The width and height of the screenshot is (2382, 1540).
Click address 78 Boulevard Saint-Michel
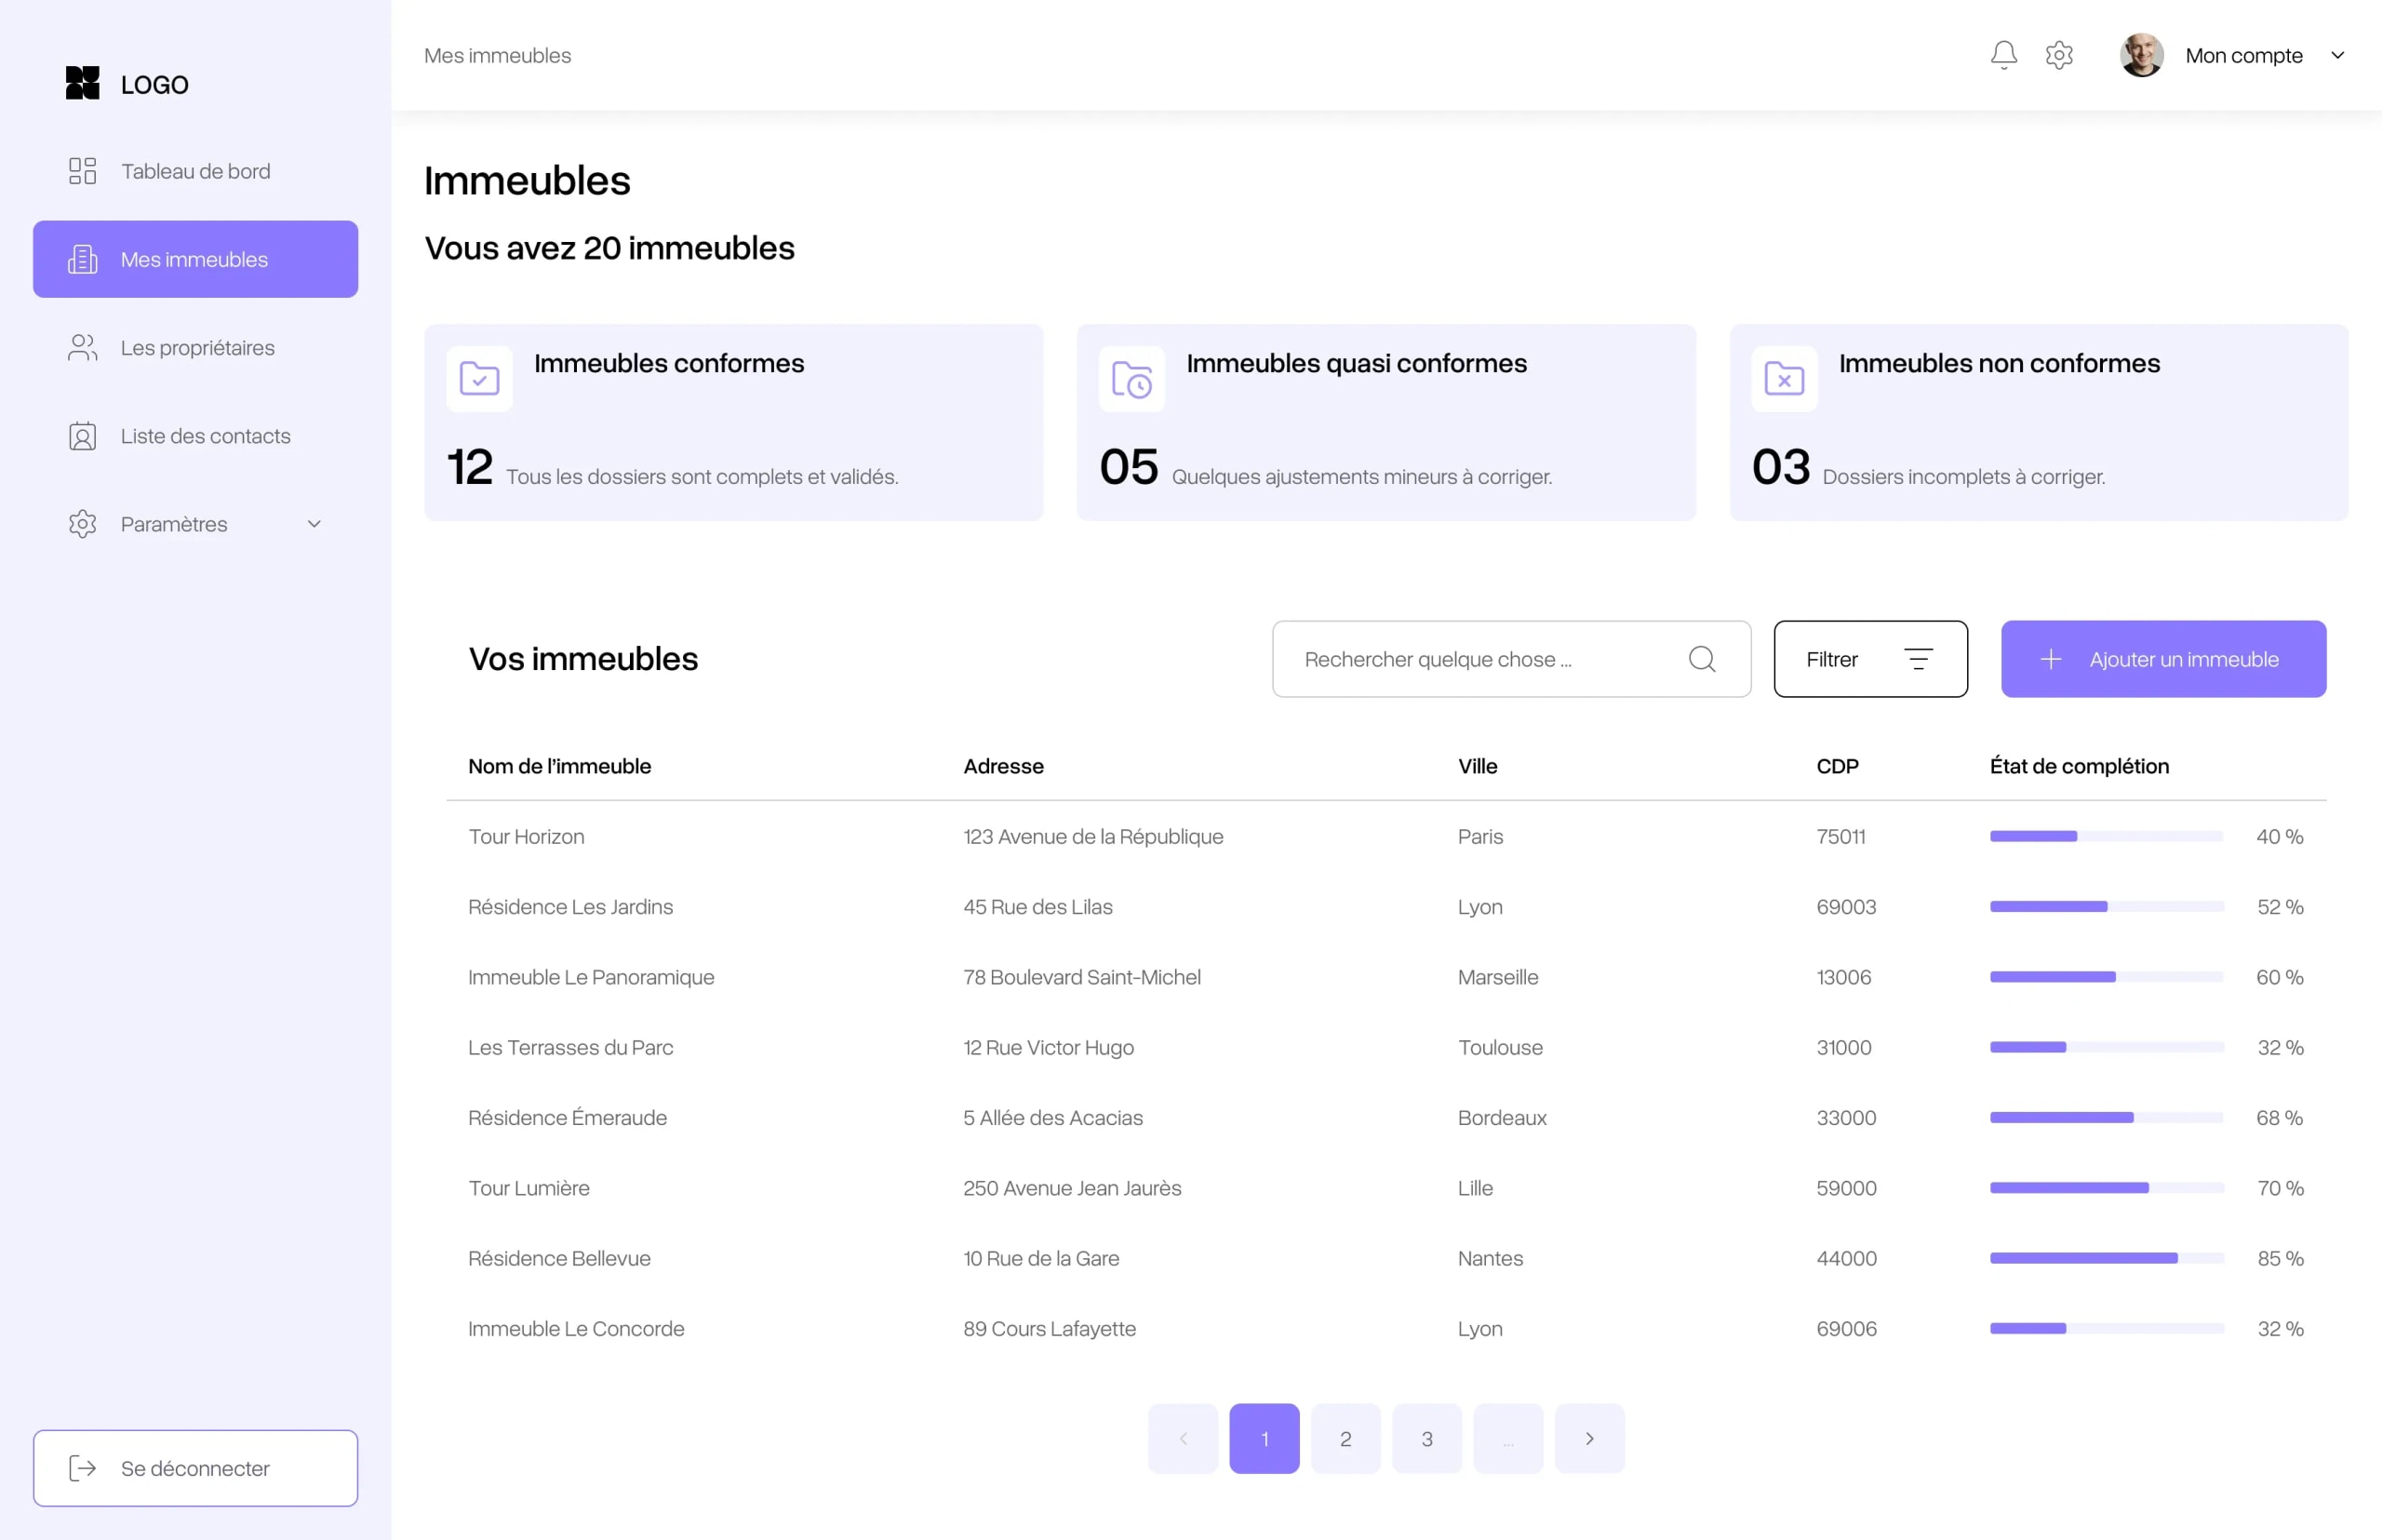[x=1081, y=977]
